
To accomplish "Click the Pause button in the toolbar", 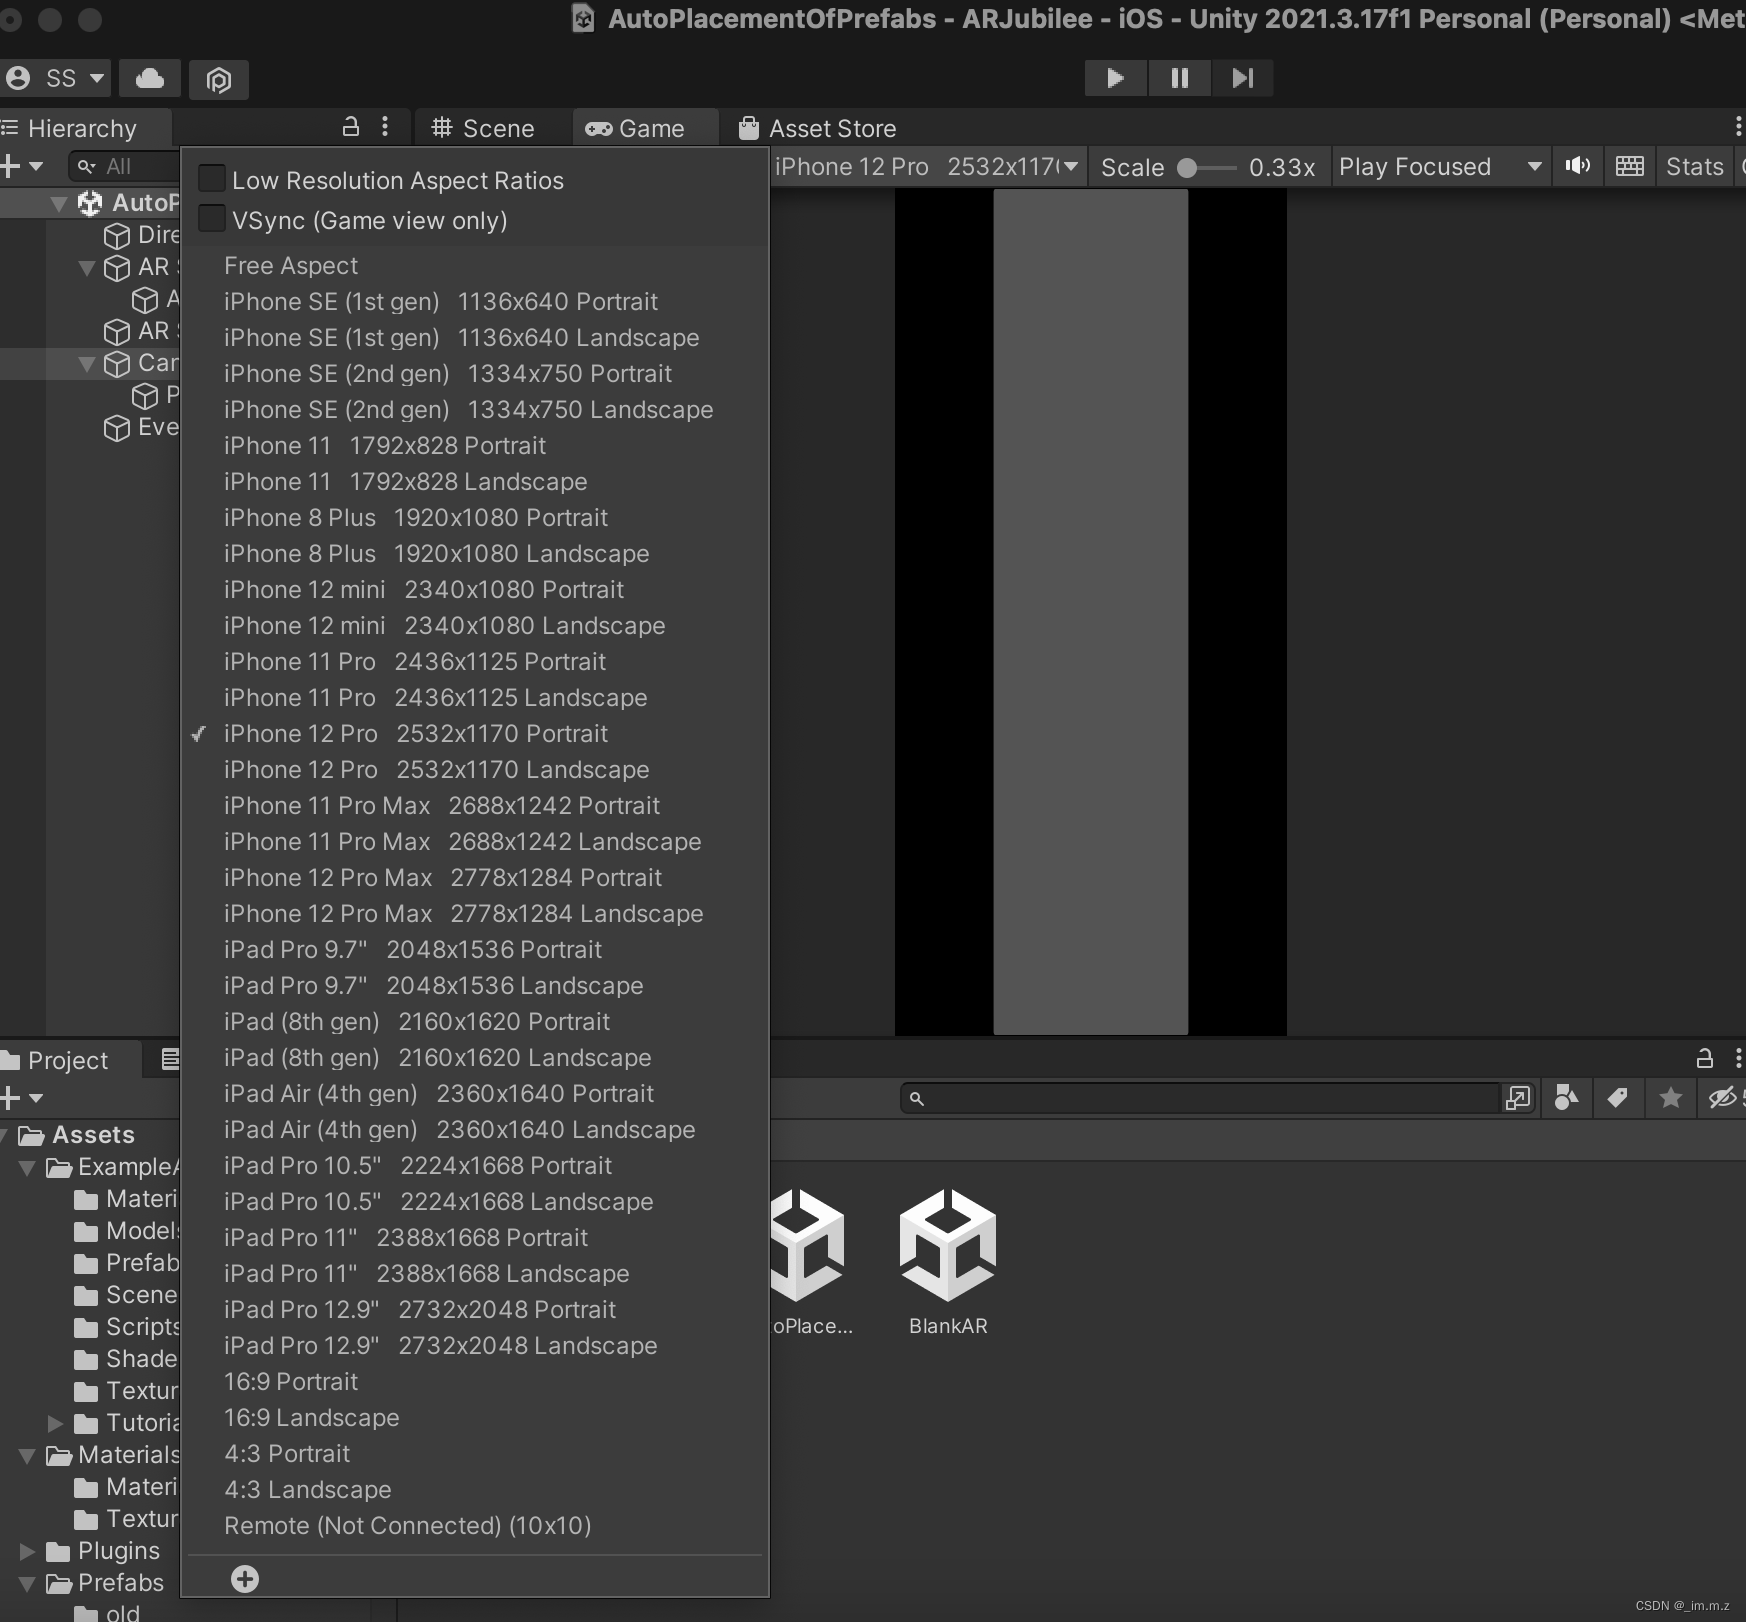I will pyautogui.click(x=1179, y=78).
